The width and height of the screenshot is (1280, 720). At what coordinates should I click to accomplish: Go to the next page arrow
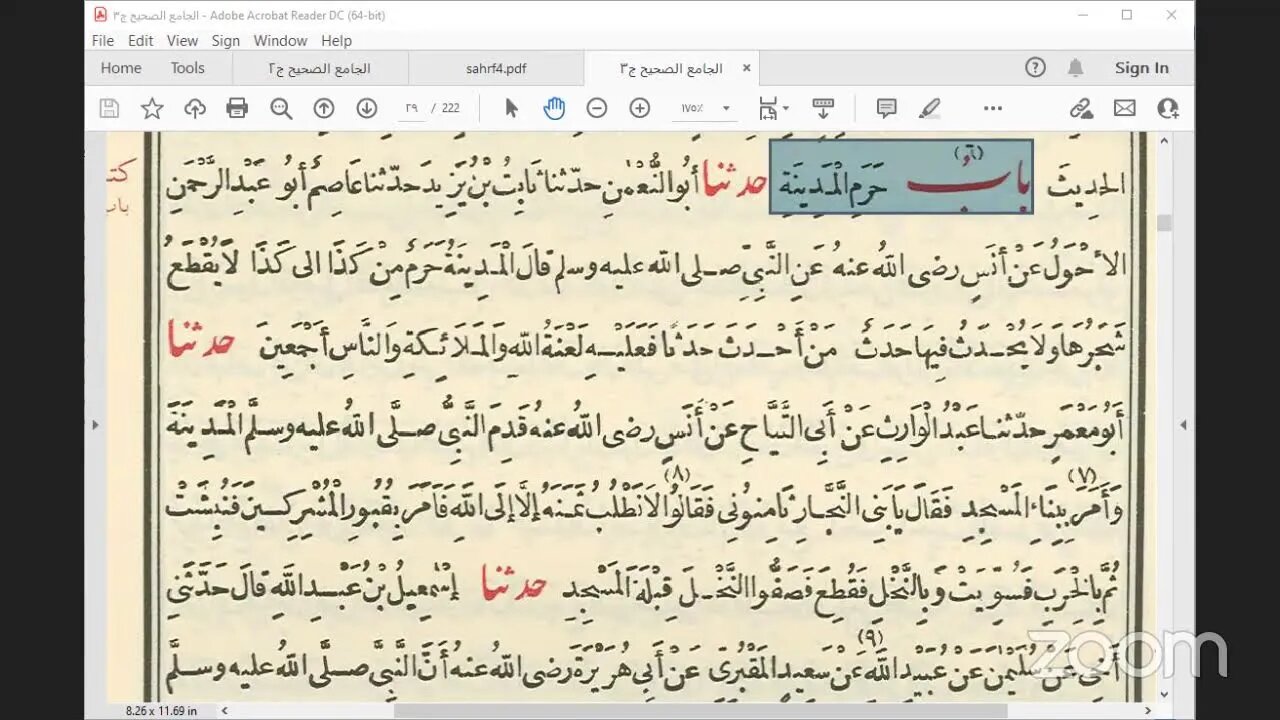click(x=367, y=108)
